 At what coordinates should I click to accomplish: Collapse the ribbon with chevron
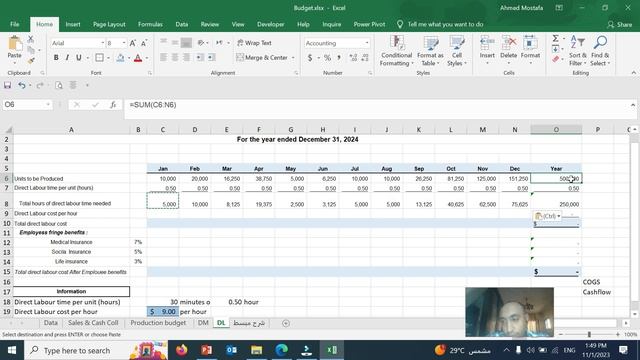(x=633, y=73)
